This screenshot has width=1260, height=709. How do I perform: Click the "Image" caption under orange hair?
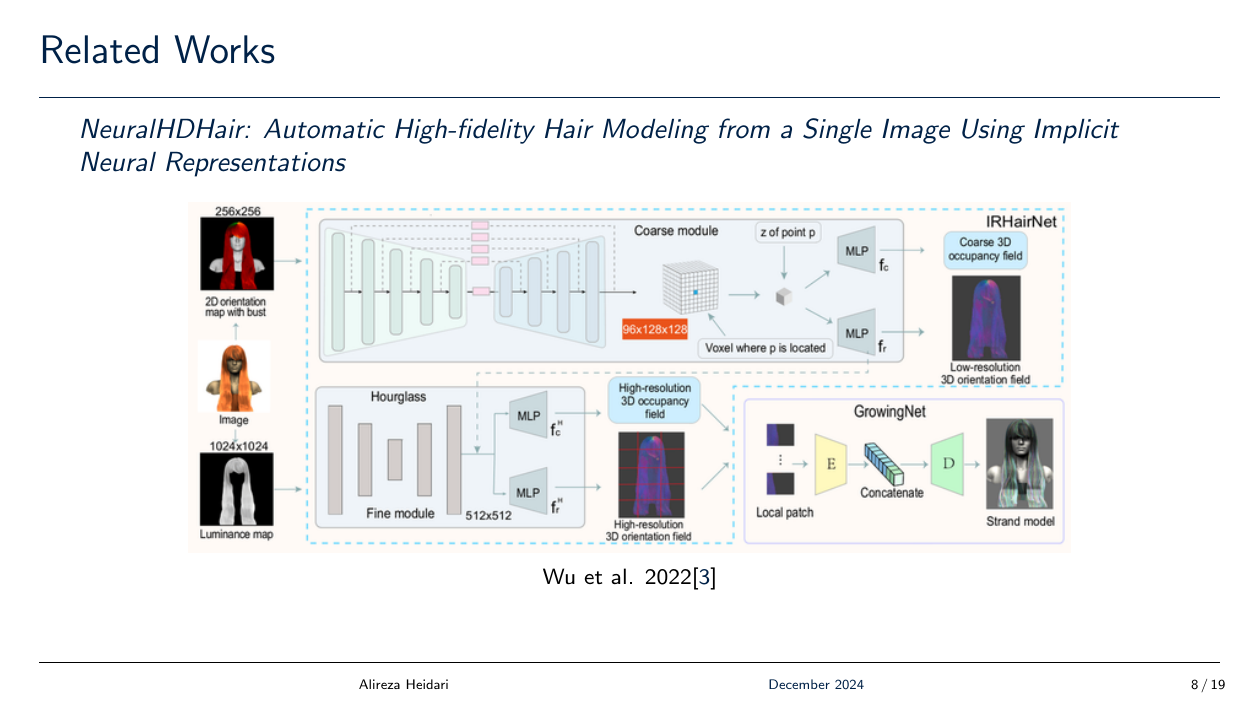(233, 421)
